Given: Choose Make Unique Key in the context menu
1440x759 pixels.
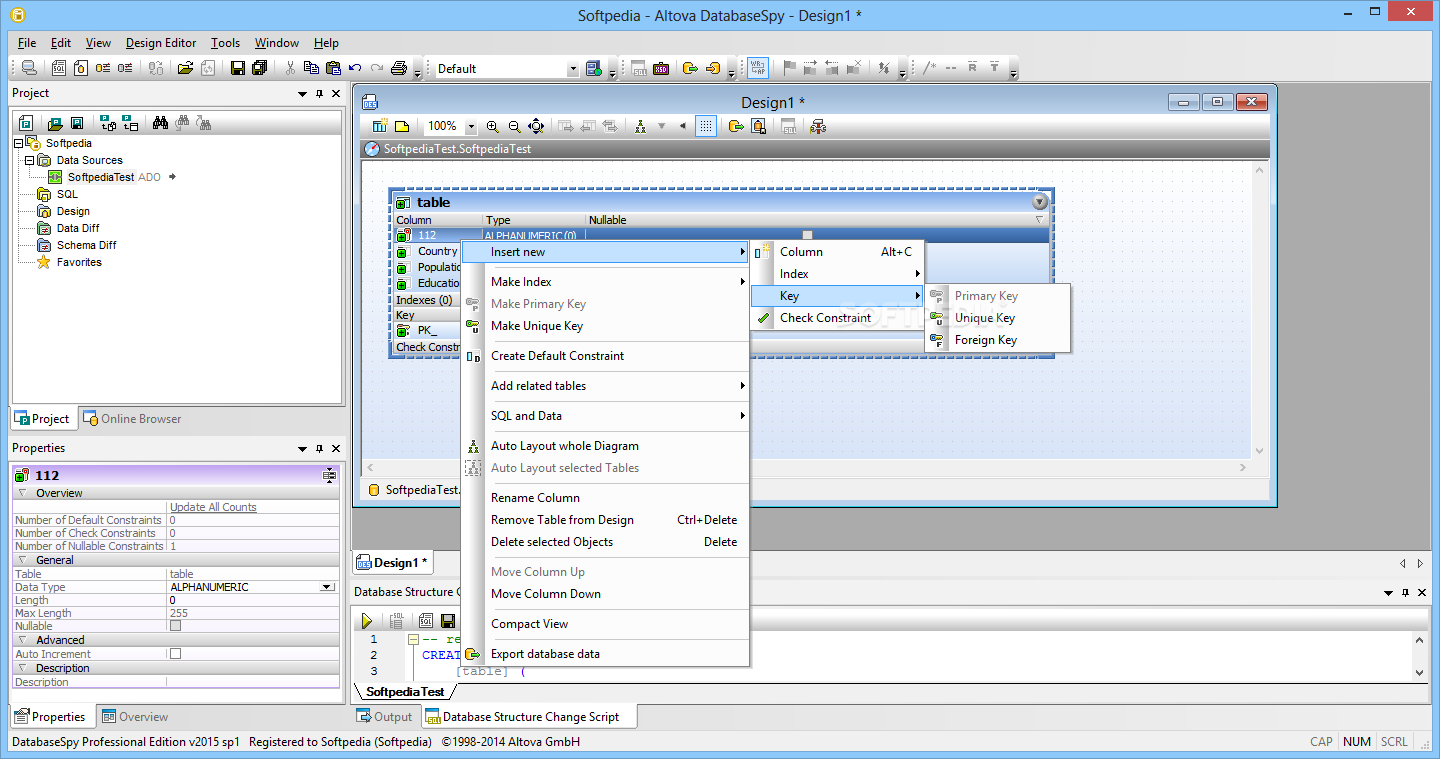Looking at the screenshot, I should [x=605, y=326].
